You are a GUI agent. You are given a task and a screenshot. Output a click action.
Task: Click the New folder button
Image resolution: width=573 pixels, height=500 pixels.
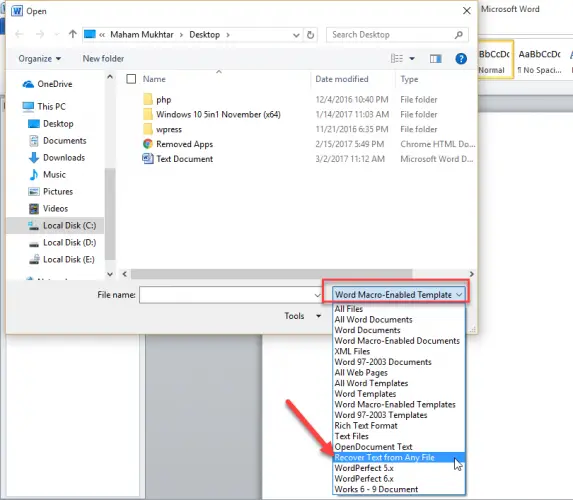(x=103, y=58)
